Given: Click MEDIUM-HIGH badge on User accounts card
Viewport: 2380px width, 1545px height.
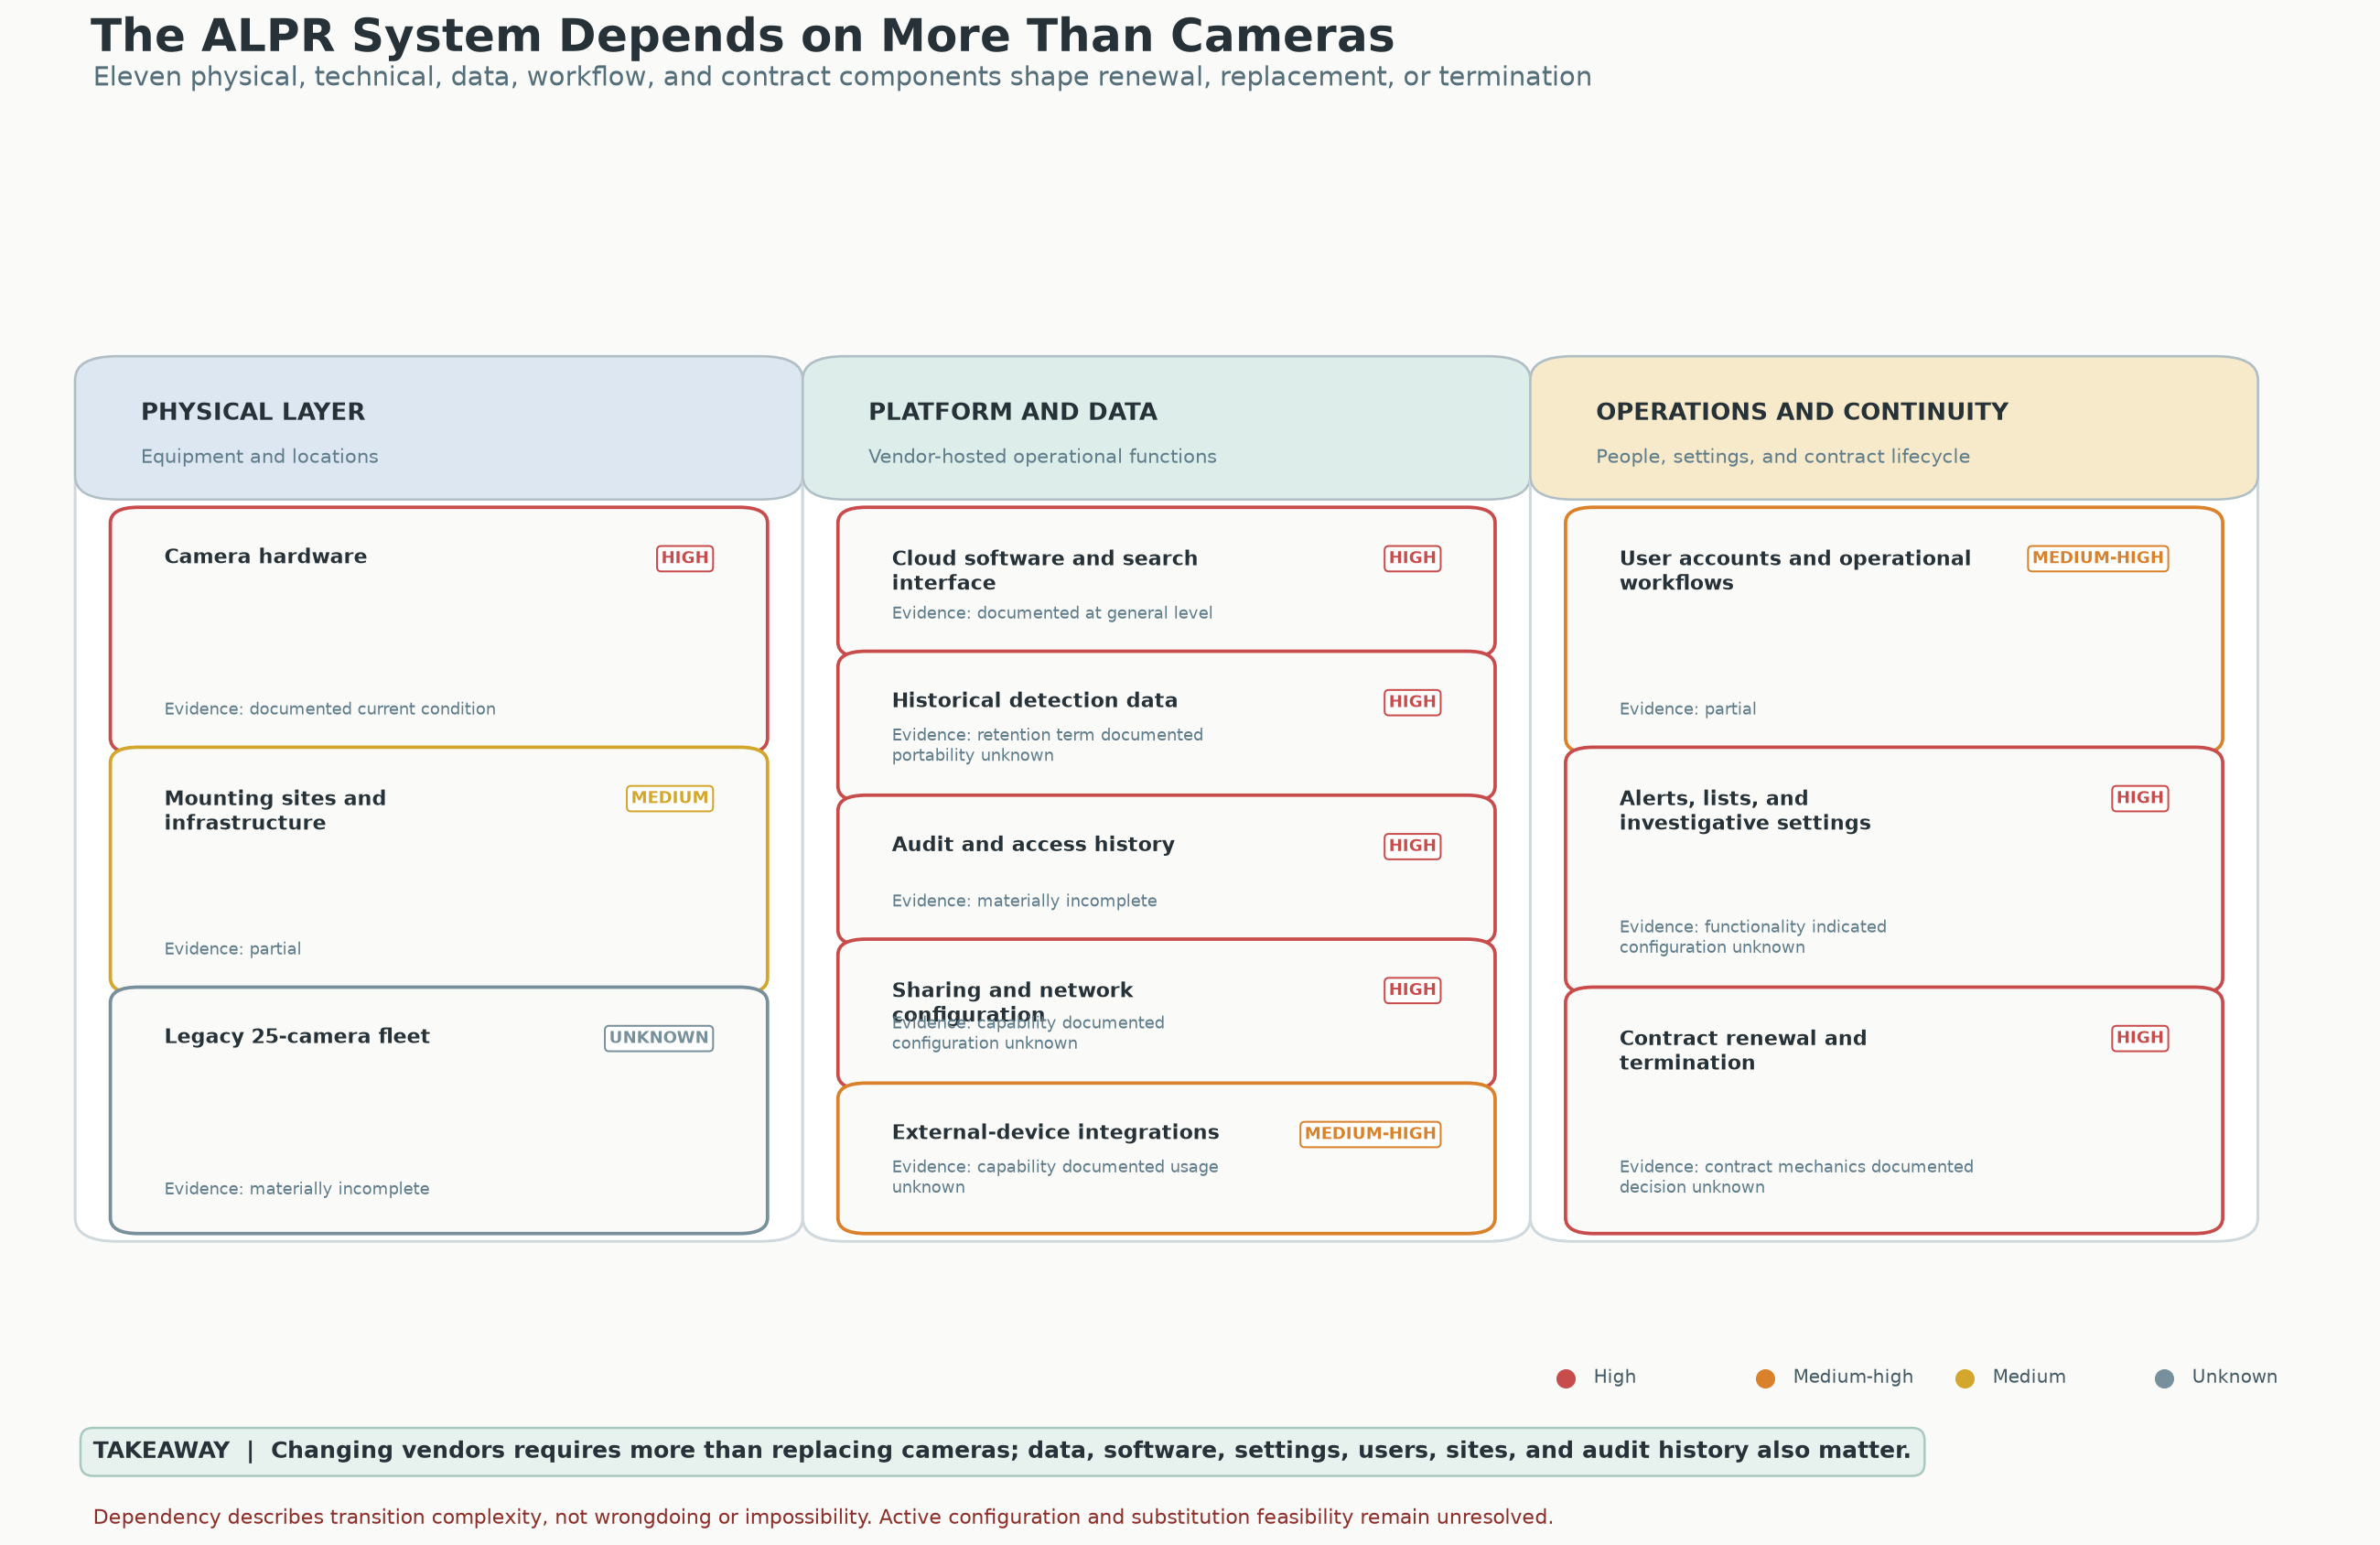Looking at the screenshot, I should point(2098,558).
